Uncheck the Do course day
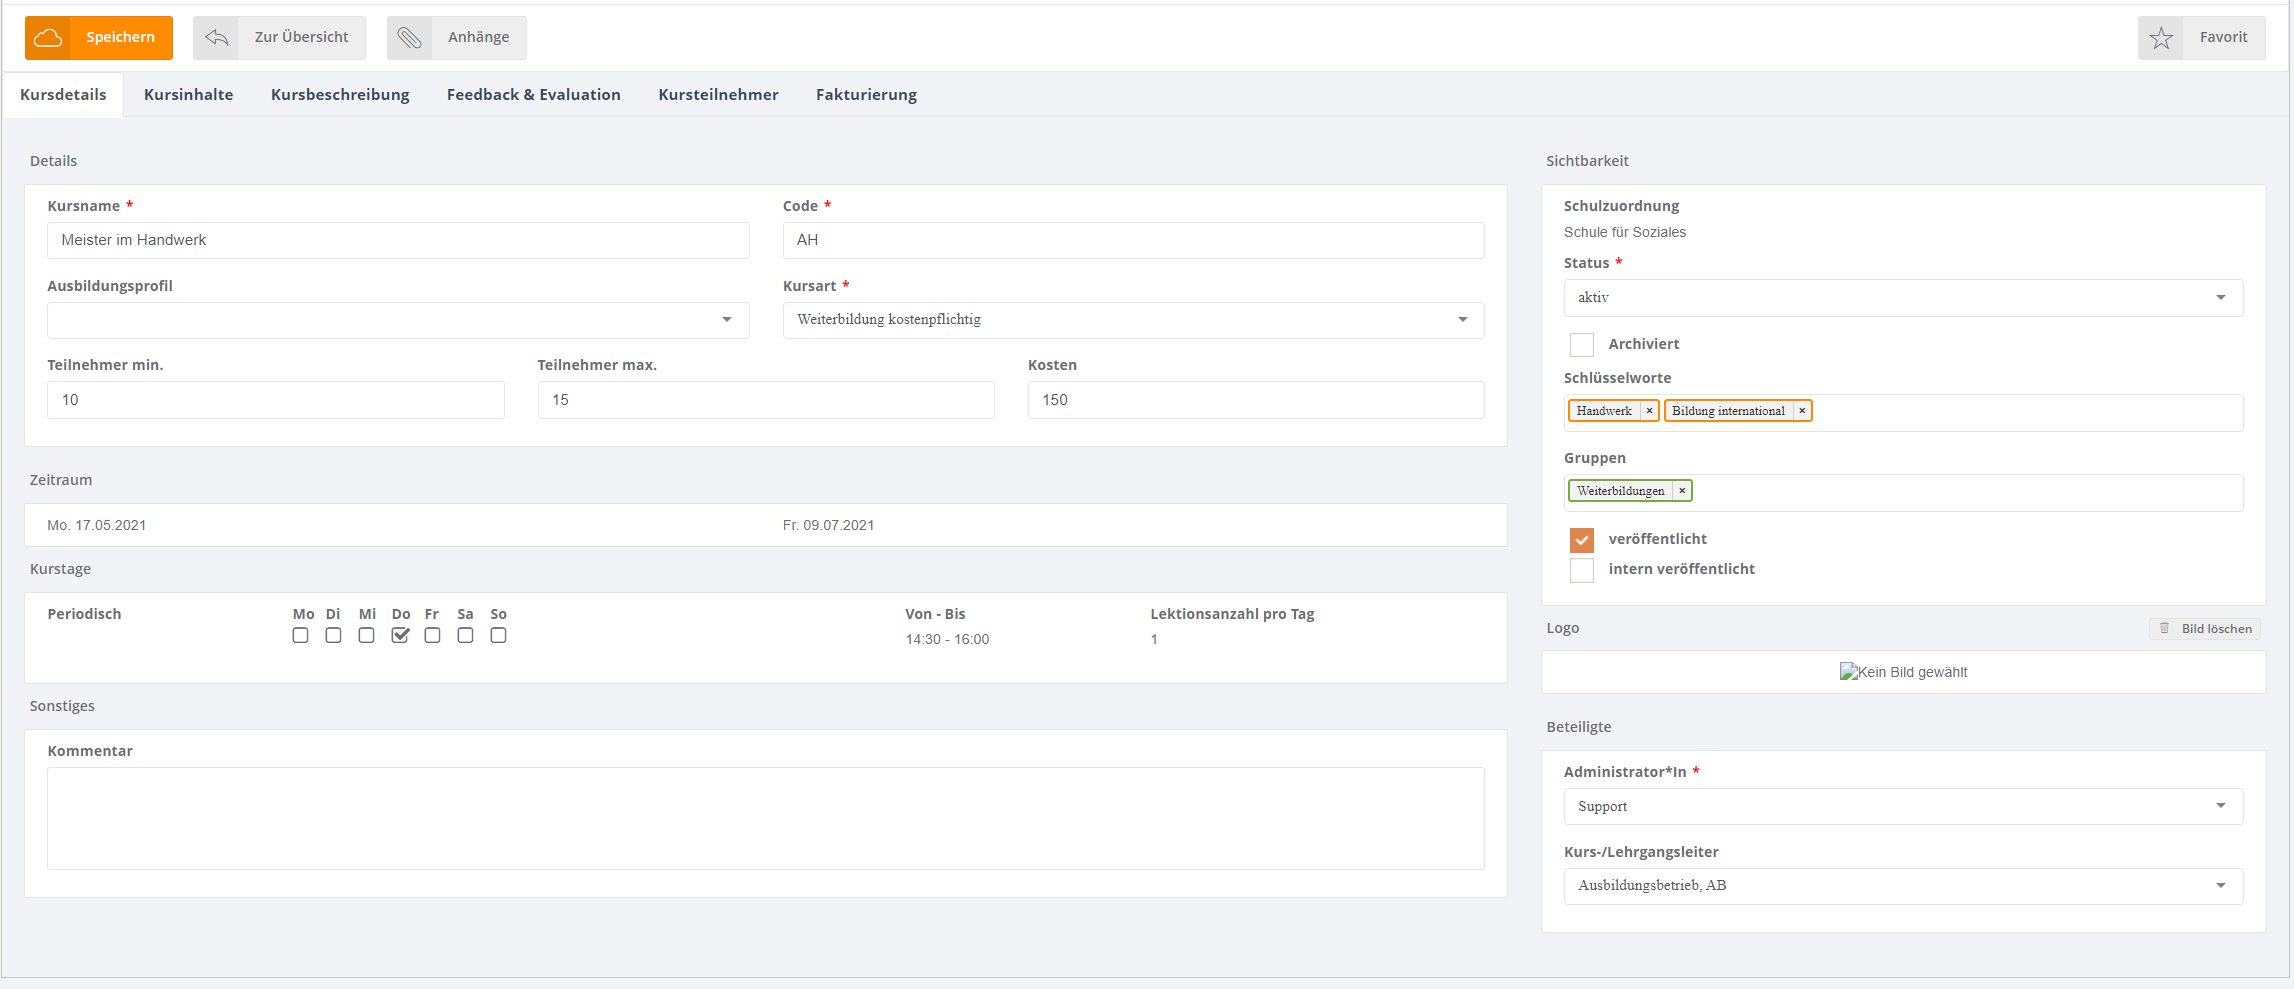 click(400, 636)
